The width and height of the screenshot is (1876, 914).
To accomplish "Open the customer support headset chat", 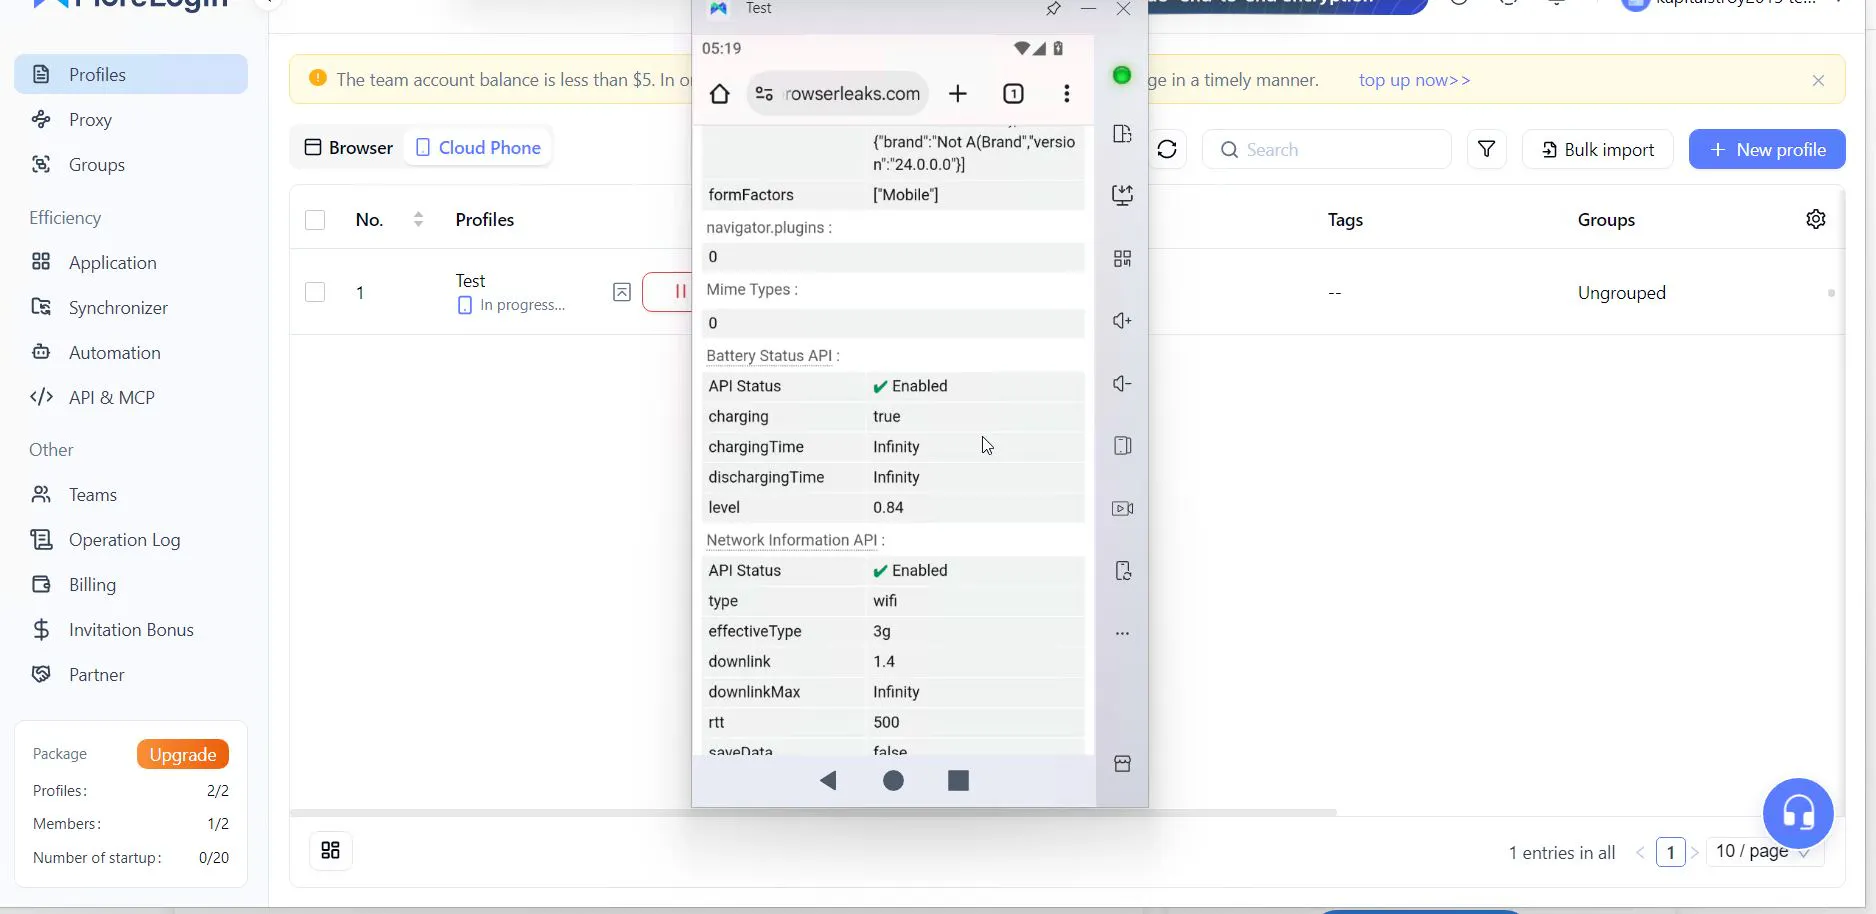I will tap(1798, 813).
